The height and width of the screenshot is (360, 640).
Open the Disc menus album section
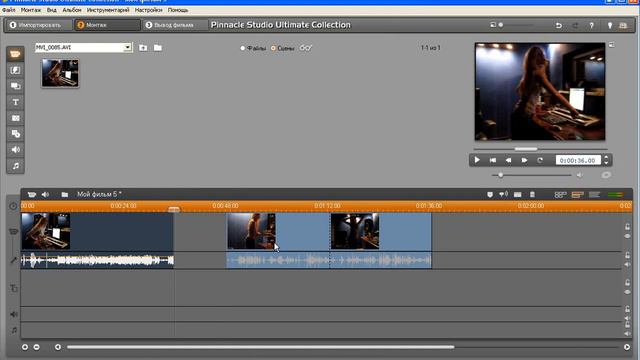coord(15,134)
